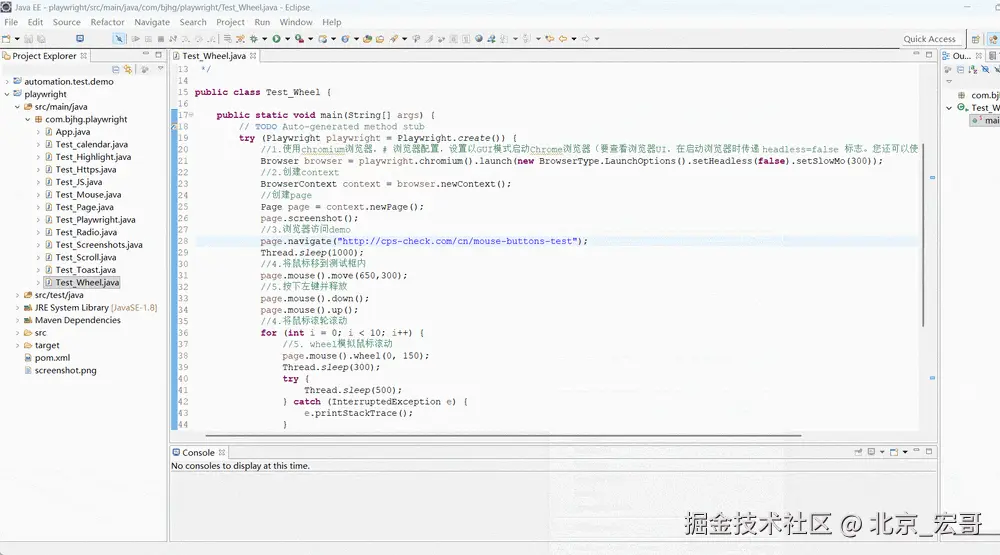This screenshot has height=555, width=1000.
Task: Select Test_Screenshots.java in Project Explorer
Action: pos(99,245)
